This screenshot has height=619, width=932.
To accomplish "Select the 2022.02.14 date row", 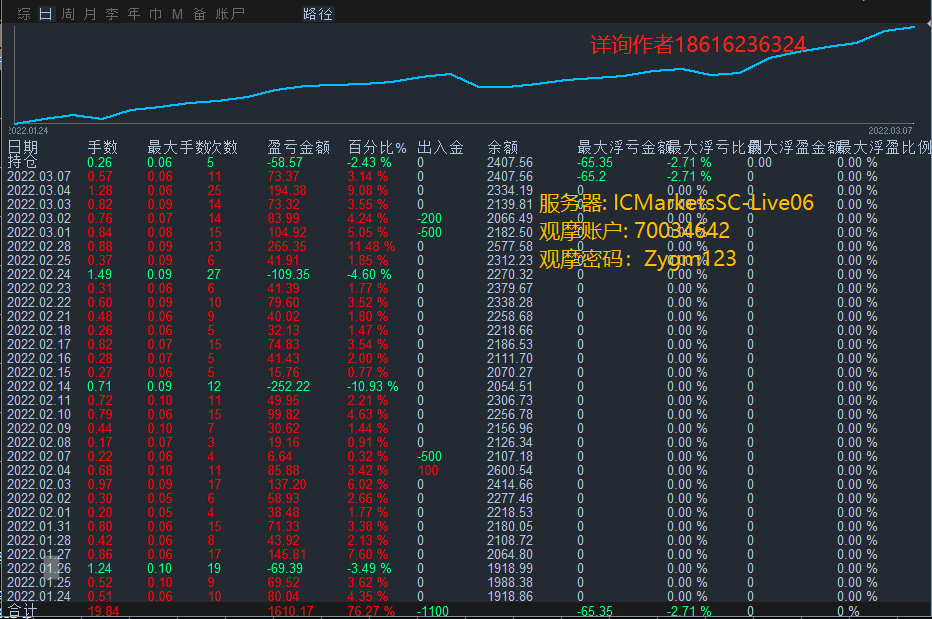I will 39,386.
